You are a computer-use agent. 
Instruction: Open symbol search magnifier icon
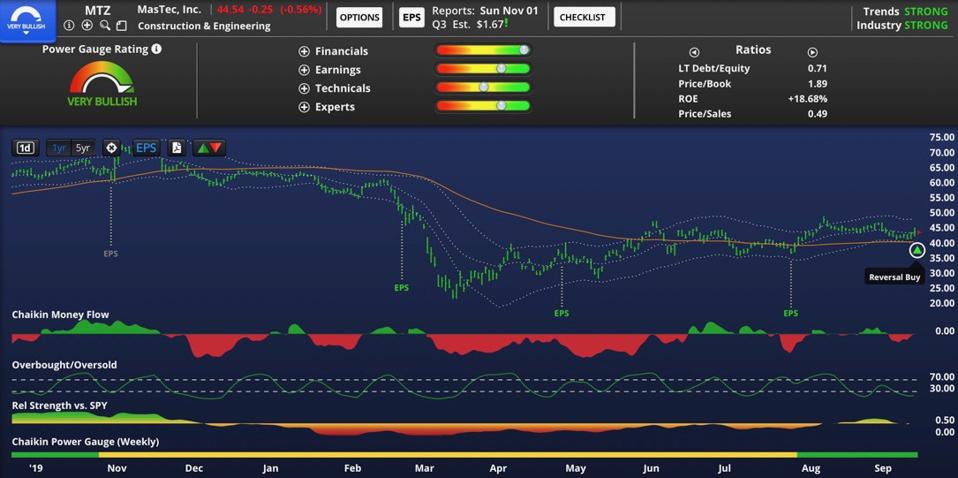point(105,26)
